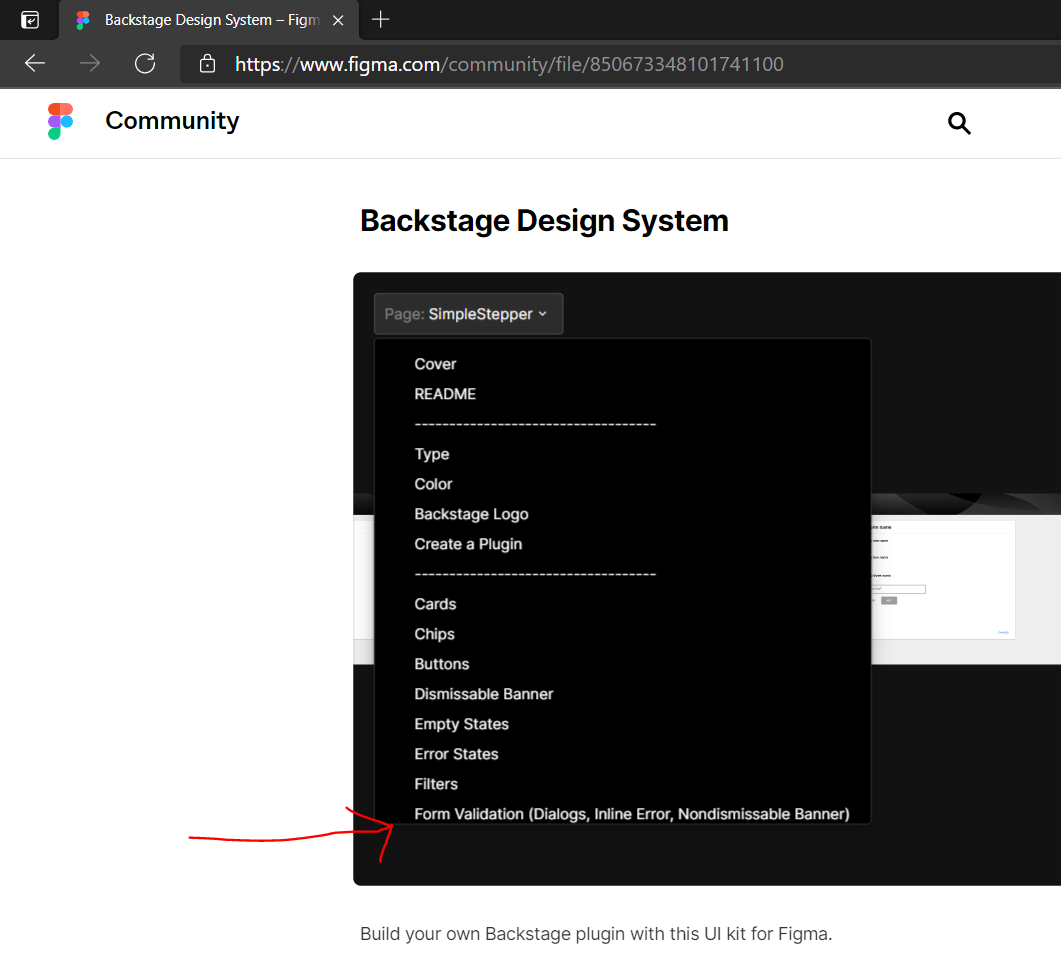Image resolution: width=1061 pixels, height=979 pixels.
Task: Click the Figma Community logo
Action: pos(59,120)
